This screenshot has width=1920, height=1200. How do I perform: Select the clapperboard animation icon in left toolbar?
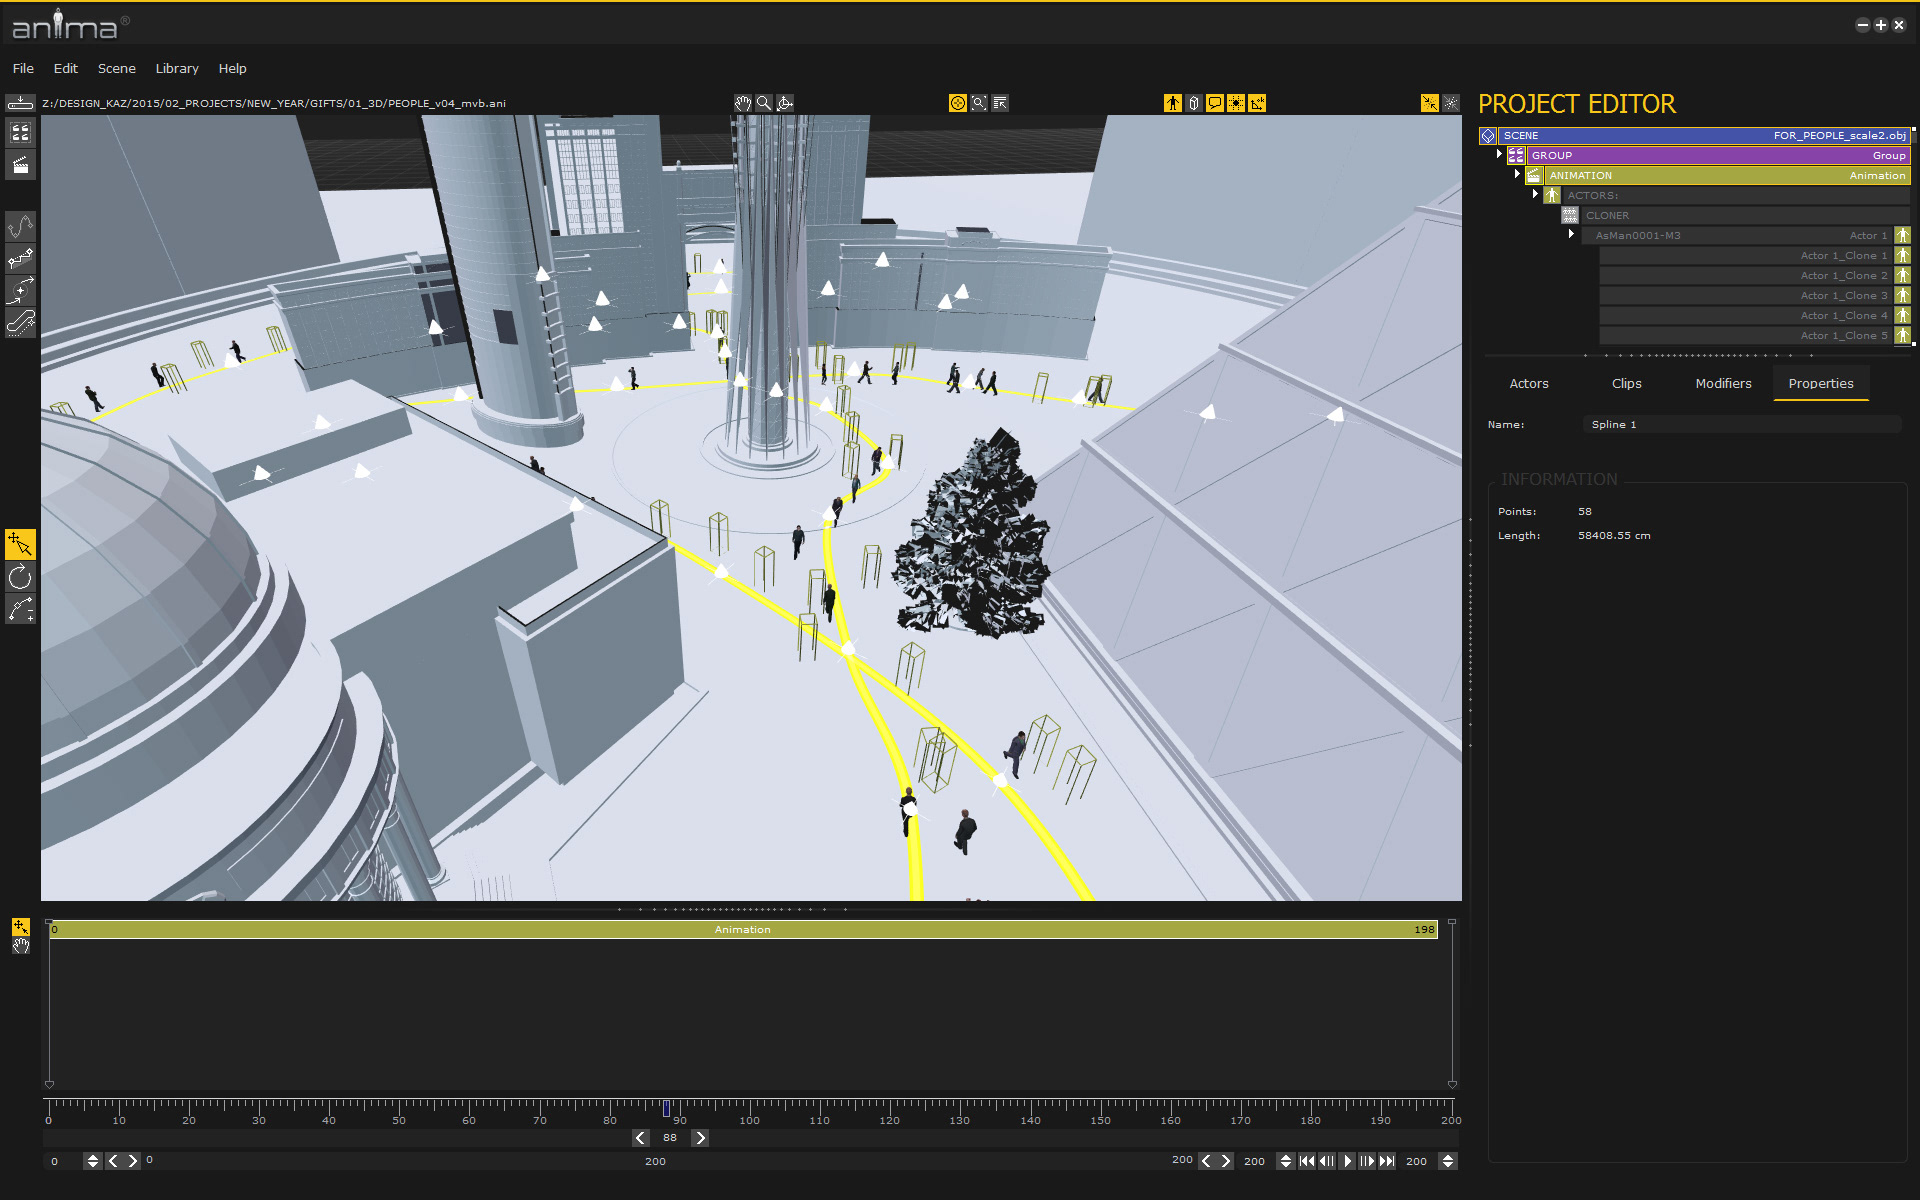pos(20,165)
